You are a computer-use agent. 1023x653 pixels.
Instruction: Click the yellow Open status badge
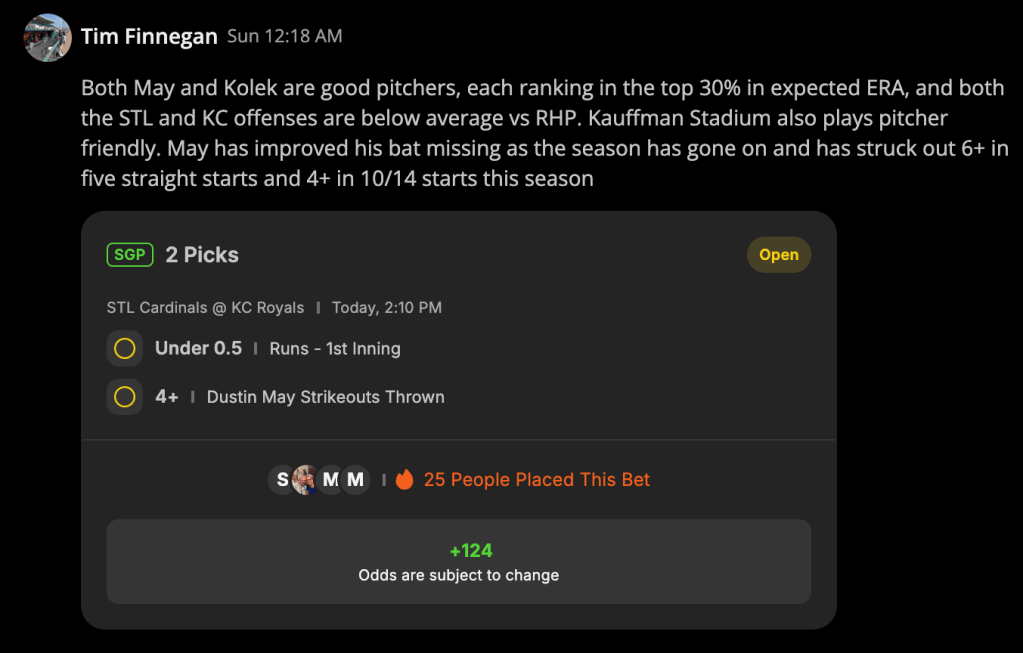tap(778, 254)
